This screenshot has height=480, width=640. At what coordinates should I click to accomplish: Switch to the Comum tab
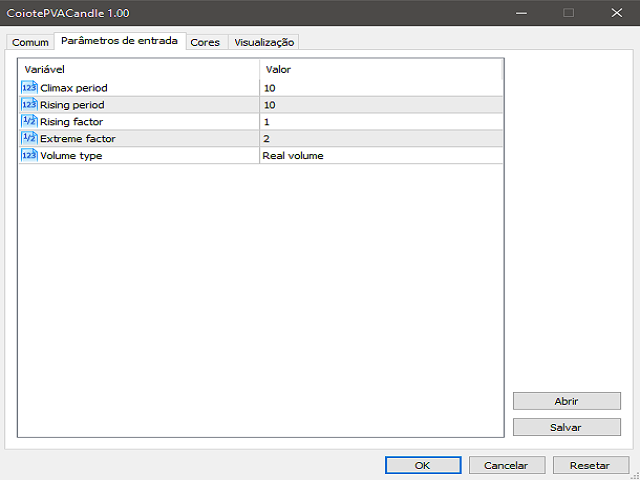tap(30, 42)
